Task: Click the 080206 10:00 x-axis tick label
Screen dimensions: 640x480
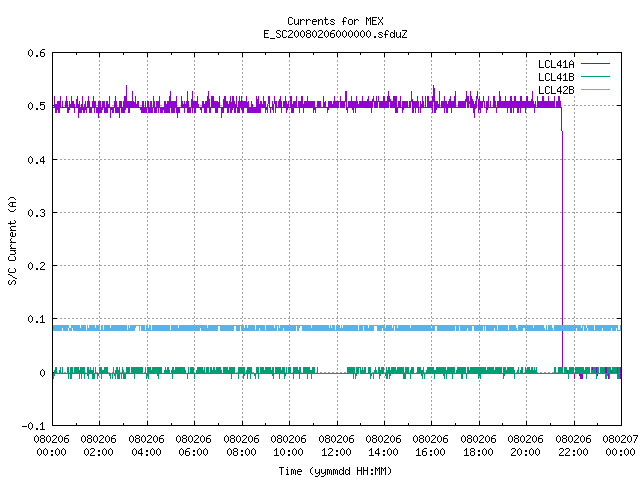Action: click(288, 446)
